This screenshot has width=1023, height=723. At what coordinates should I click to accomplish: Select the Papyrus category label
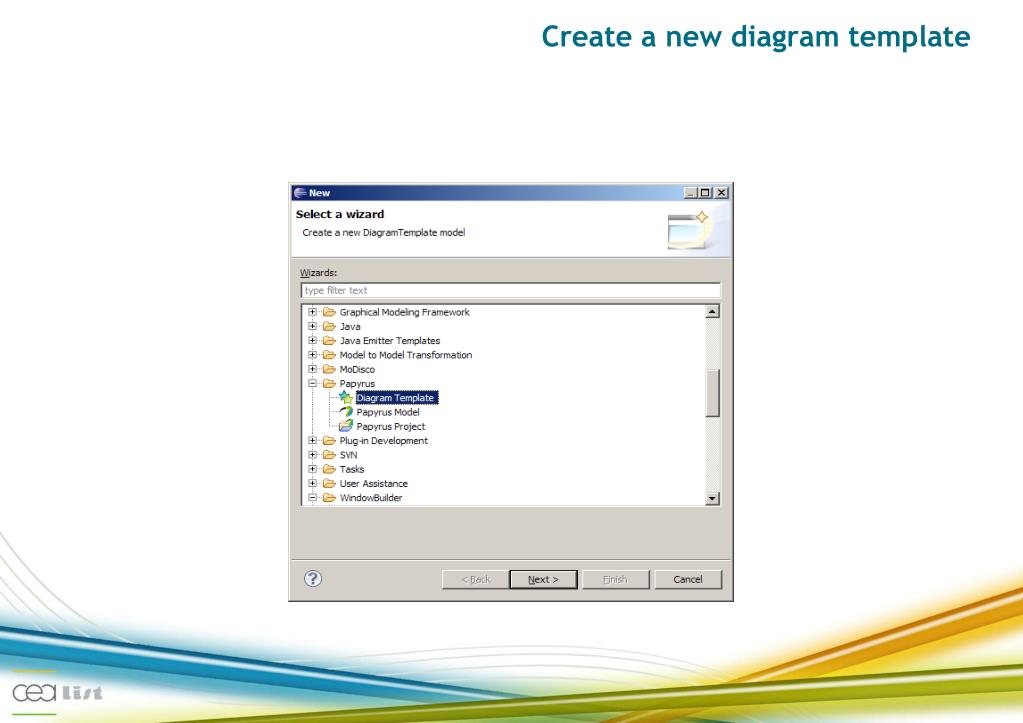(357, 384)
